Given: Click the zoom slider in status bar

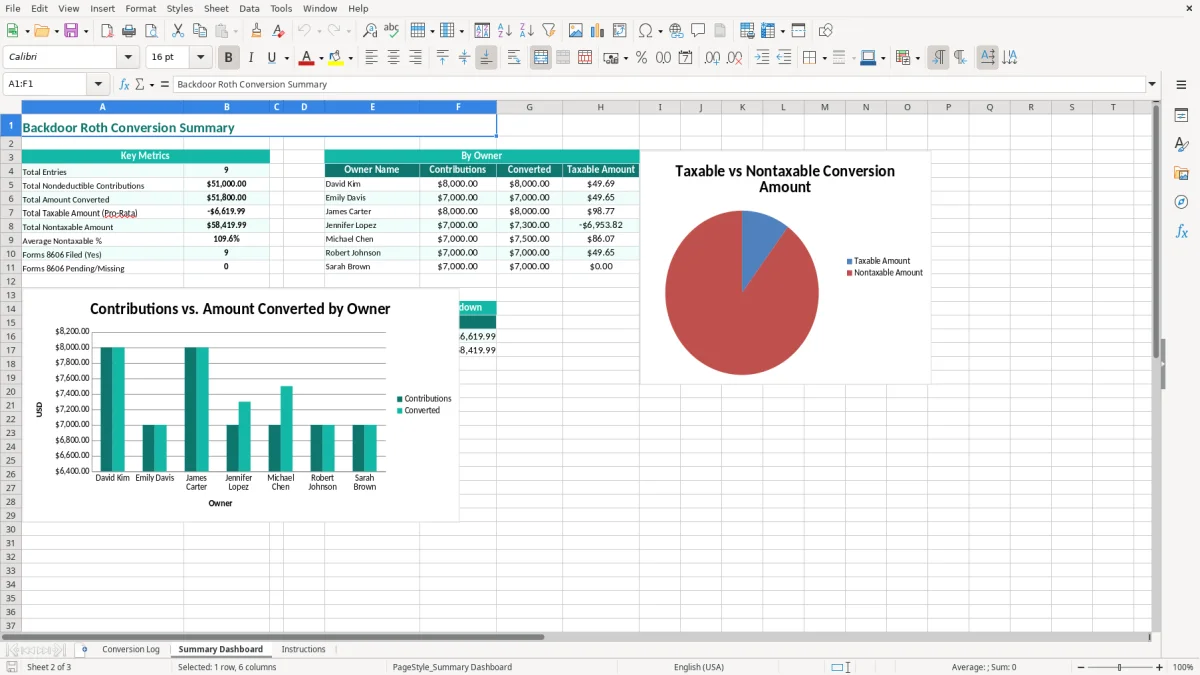Looking at the screenshot, I should click(x=1119, y=667).
